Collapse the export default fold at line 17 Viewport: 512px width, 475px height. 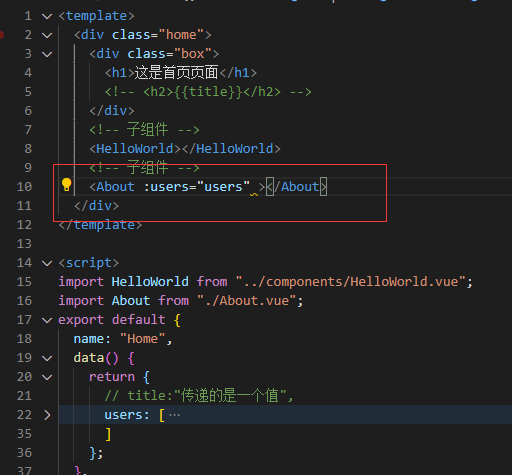[x=47, y=320]
